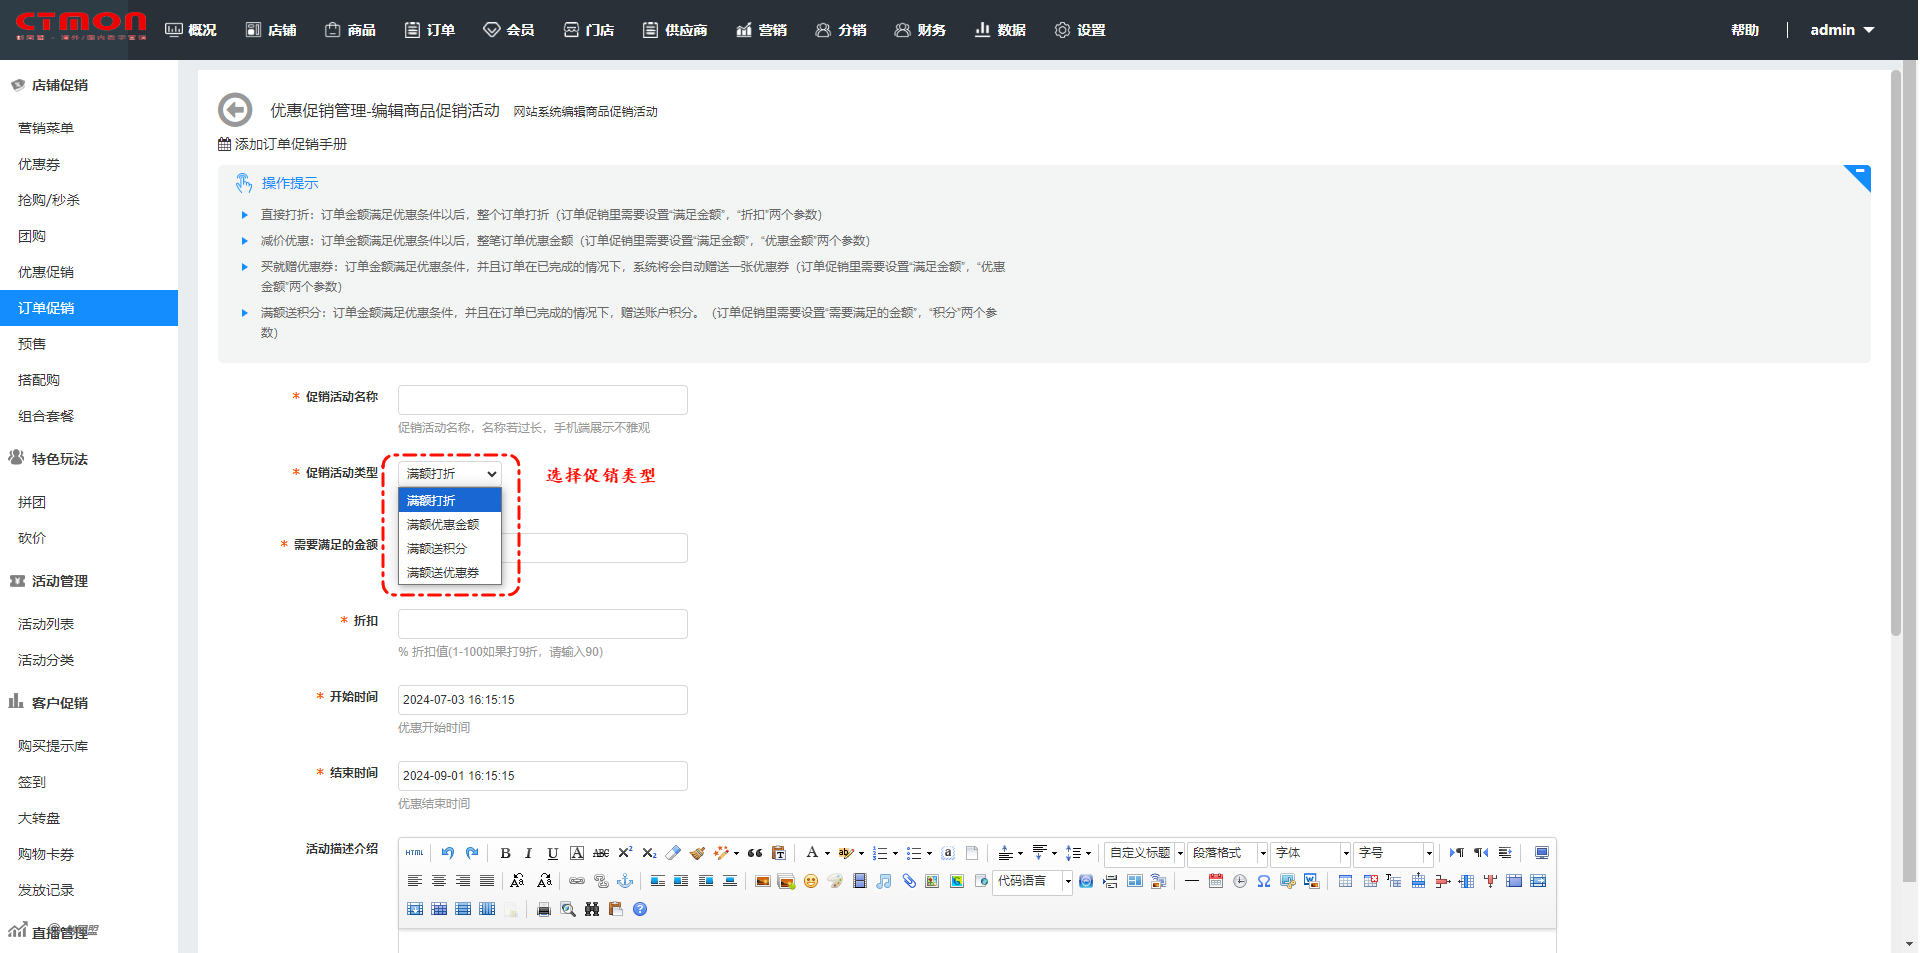Click the 促销活动名称 input field
Viewport: 1920px width, 953px height.
pos(542,400)
